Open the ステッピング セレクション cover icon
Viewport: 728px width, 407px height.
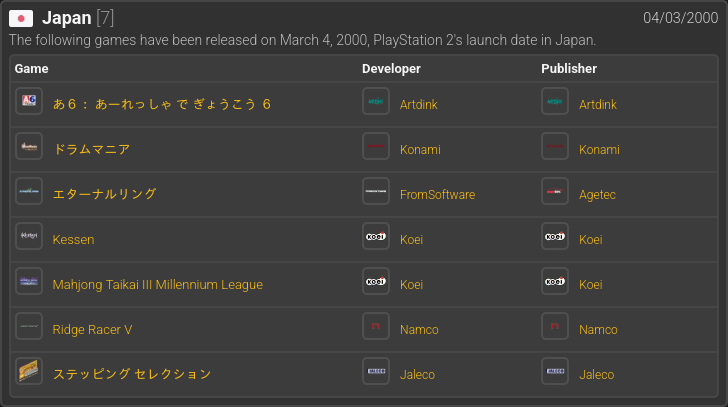point(29,371)
